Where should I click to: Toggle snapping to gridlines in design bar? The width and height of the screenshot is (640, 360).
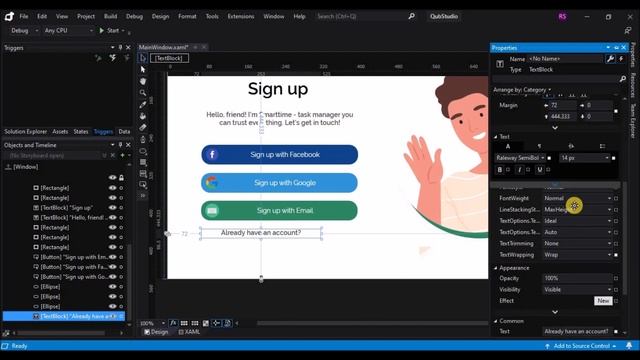[195, 323]
